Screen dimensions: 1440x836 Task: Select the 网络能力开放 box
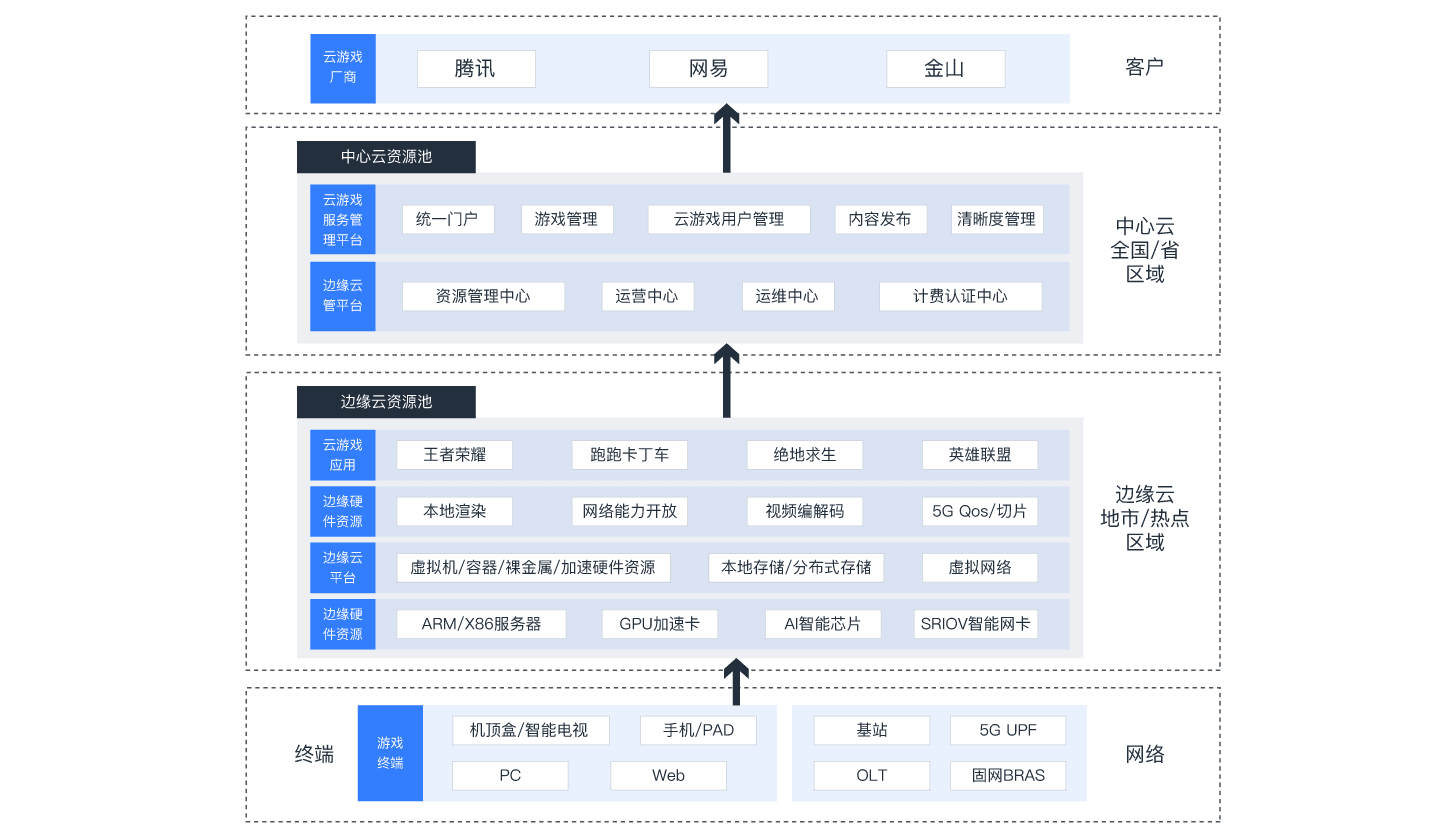630,511
